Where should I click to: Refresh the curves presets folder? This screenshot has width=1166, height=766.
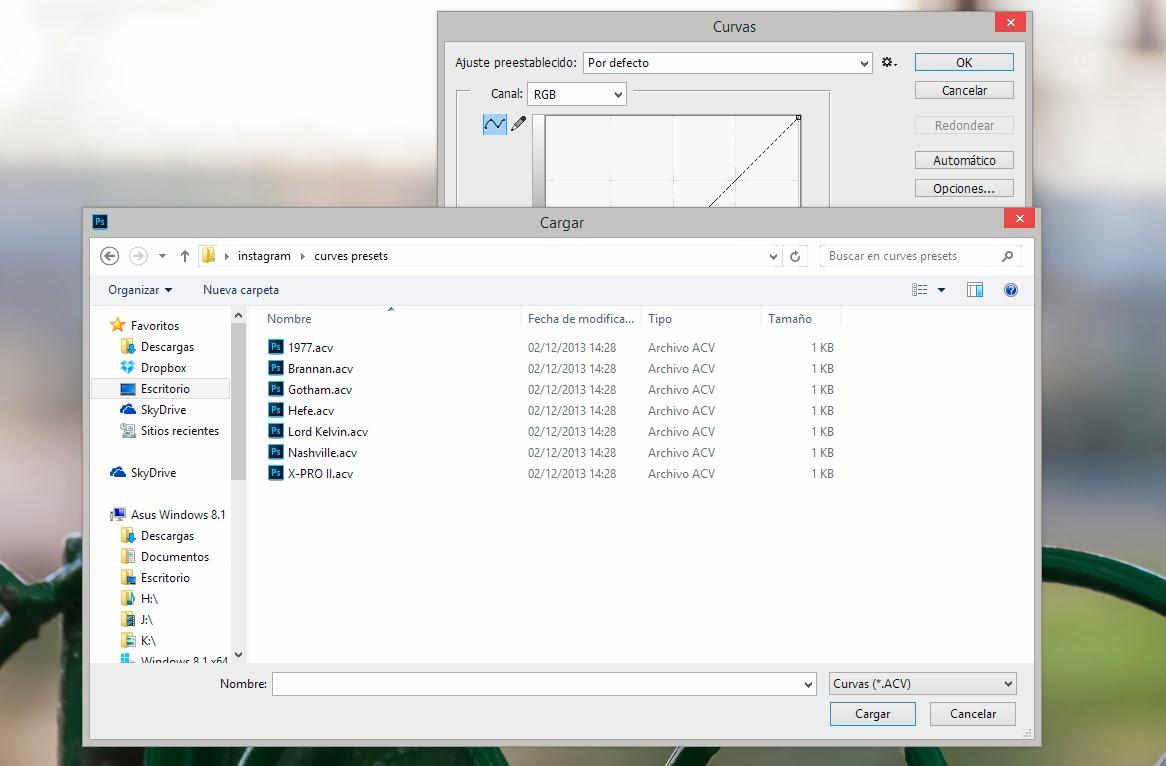pos(795,256)
